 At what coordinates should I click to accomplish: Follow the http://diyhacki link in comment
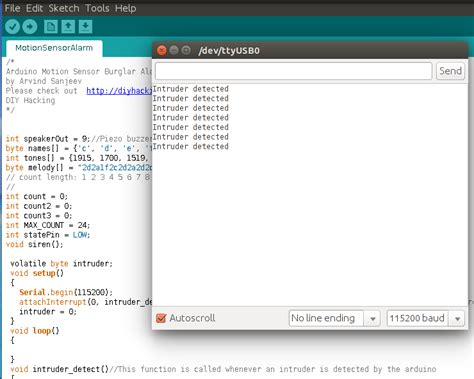tap(119, 91)
